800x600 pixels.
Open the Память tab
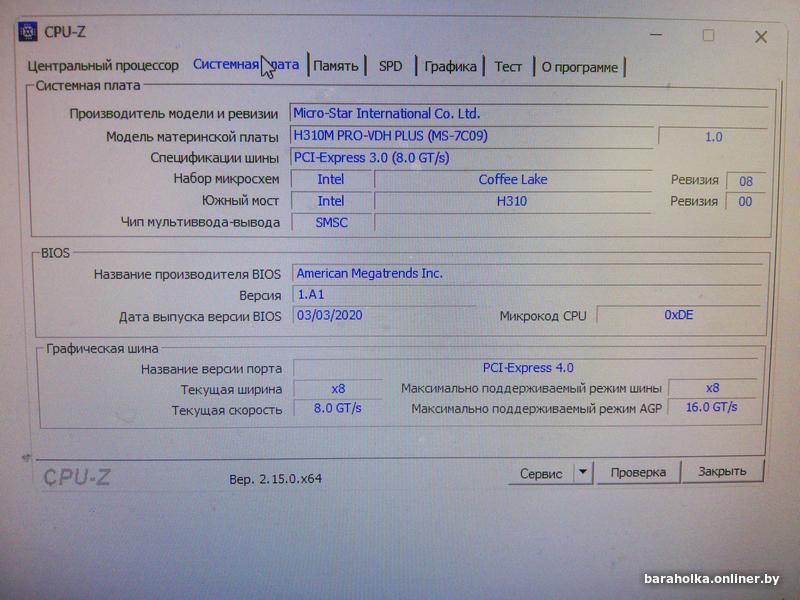pyautogui.click(x=336, y=66)
